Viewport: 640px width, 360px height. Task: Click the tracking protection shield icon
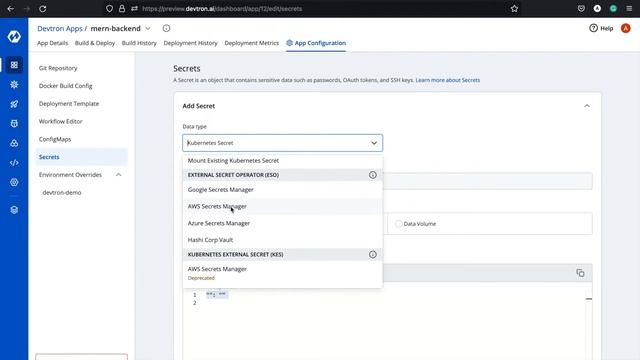[109, 9]
